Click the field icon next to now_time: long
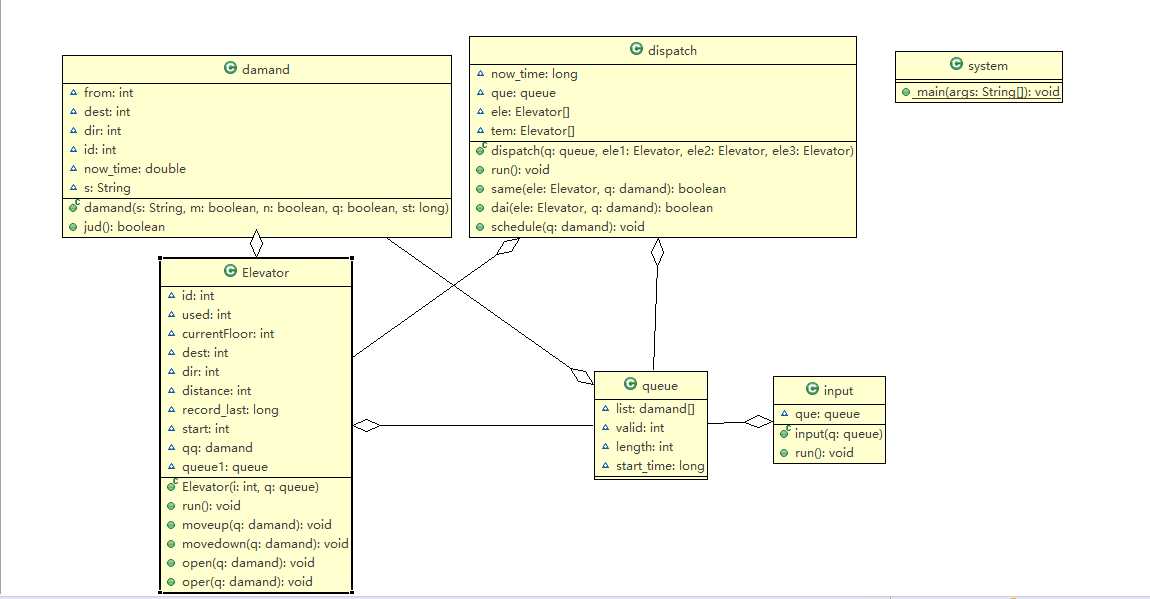 click(480, 73)
